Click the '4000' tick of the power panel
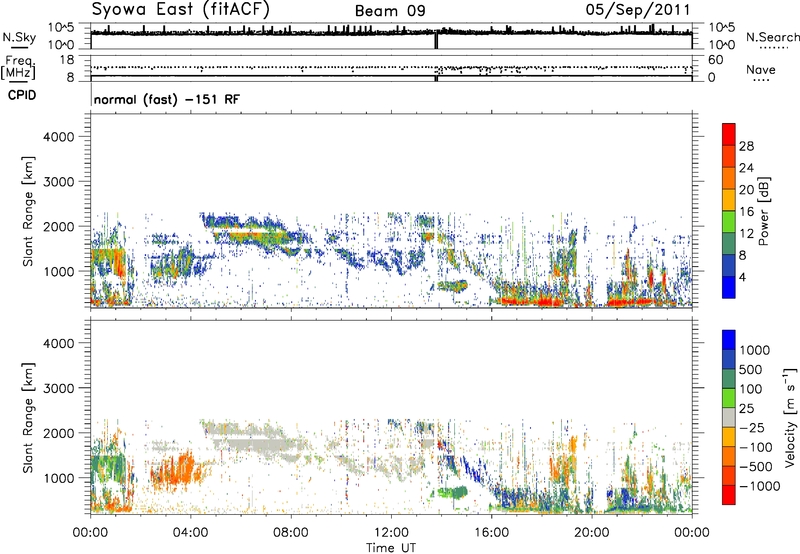The image size is (800, 554). tap(59, 137)
